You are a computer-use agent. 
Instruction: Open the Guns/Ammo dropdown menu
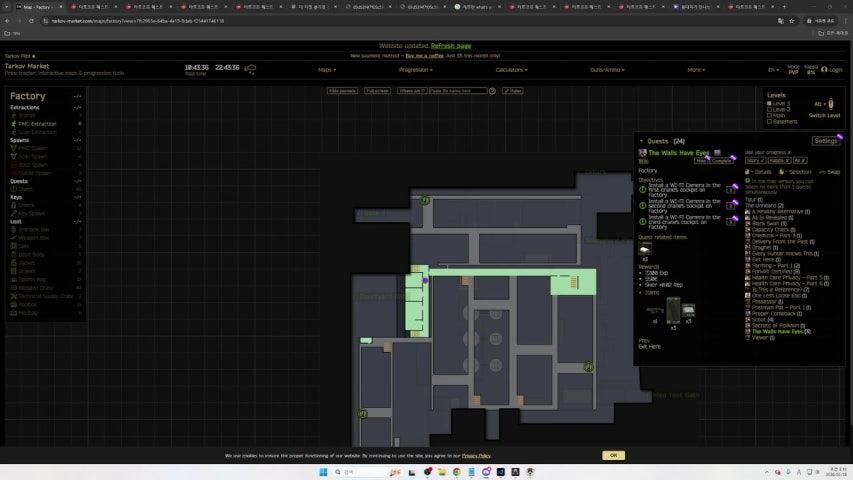[x=607, y=70]
